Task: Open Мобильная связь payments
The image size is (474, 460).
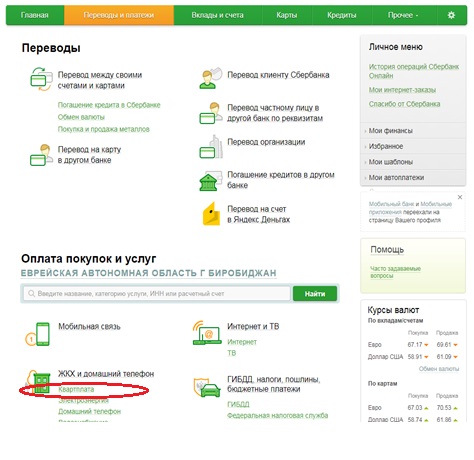Action: 89,326
